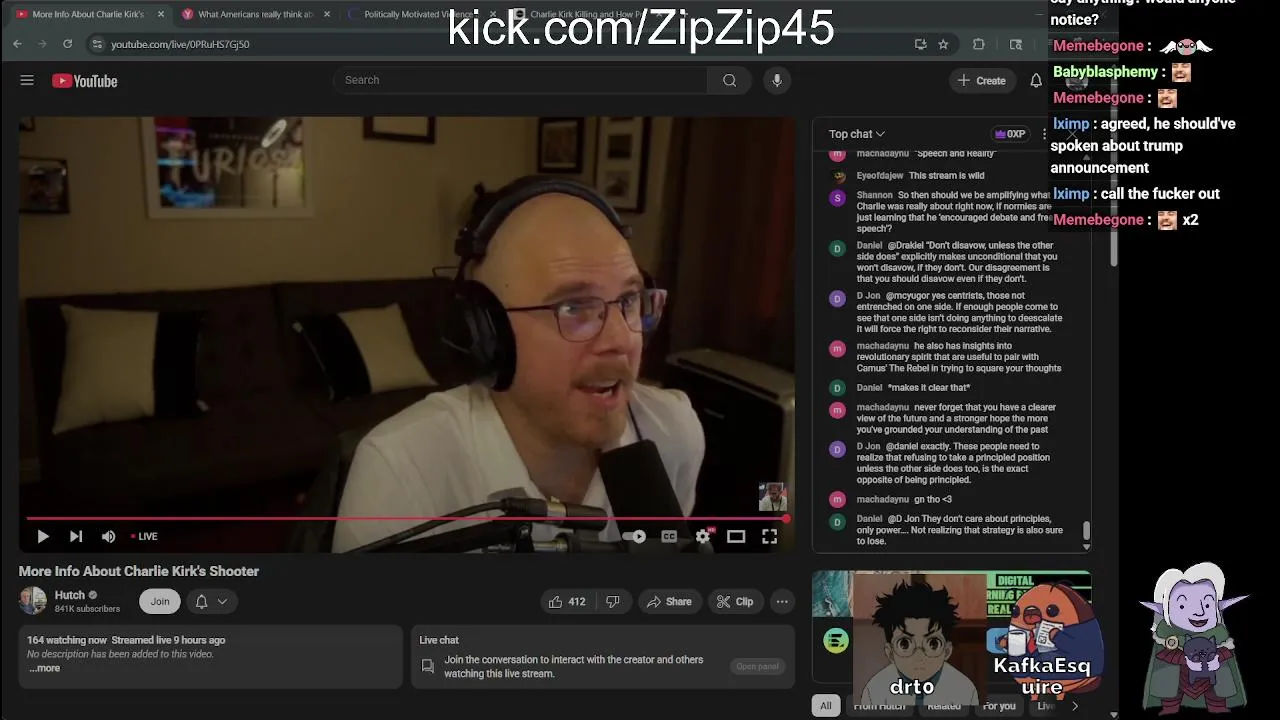
Task: Join the Hutch channel membership
Action: tap(160, 601)
